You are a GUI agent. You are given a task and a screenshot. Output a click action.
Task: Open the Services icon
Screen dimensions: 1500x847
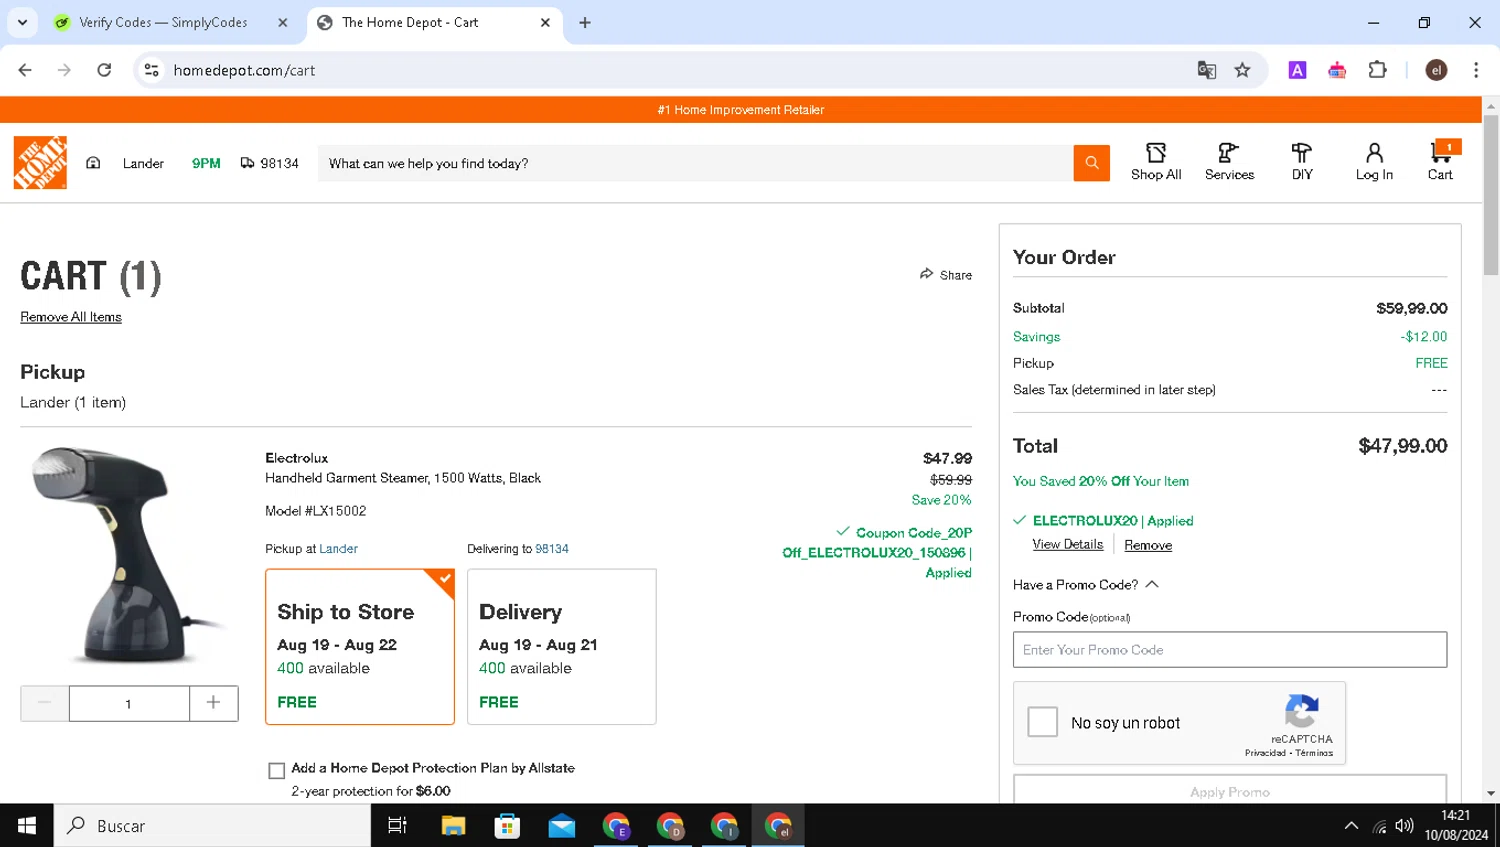(1229, 153)
